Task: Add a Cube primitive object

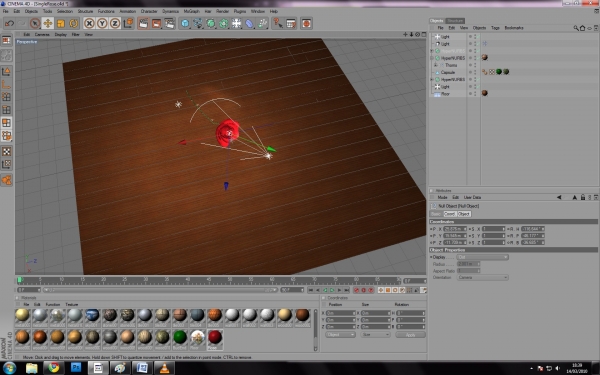Action: pos(185,24)
